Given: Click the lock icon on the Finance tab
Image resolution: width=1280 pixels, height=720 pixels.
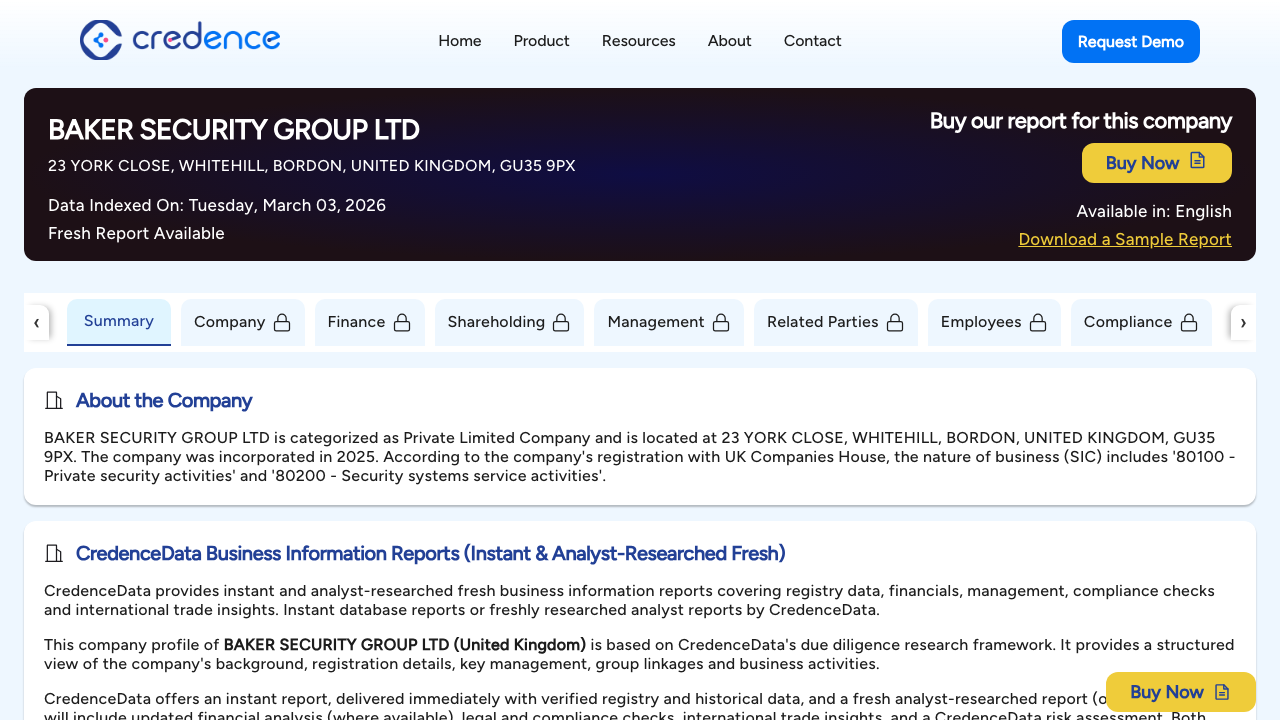Looking at the screenshot, I should pos(402,322).
